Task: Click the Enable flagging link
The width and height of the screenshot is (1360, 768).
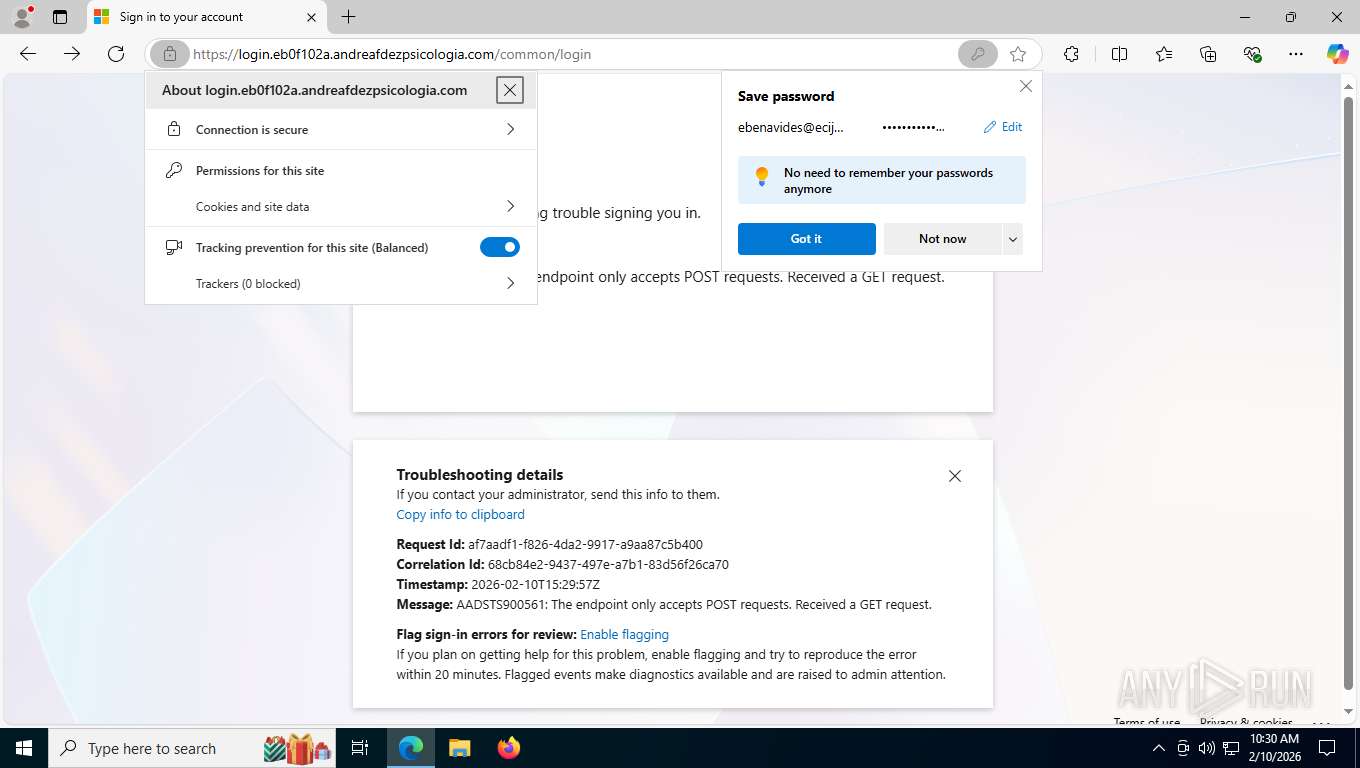Action: tap(624, 634)
